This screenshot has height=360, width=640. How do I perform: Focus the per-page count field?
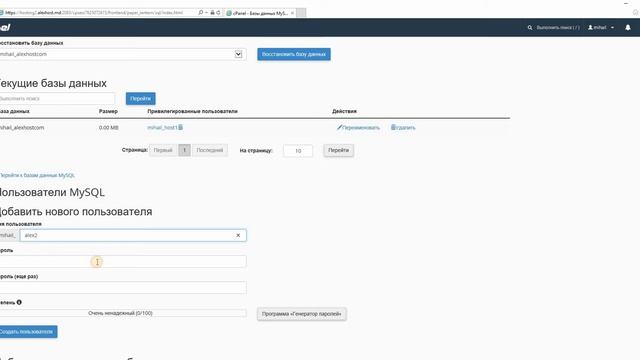(298, 151)
